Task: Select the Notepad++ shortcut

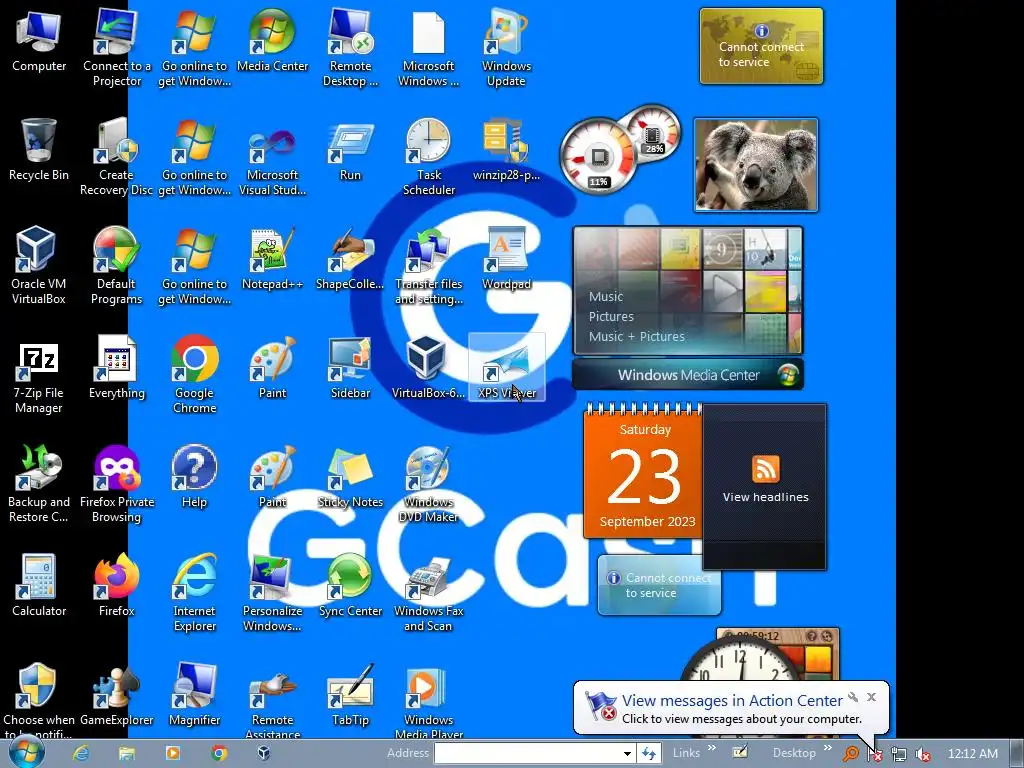Action: pyautogui.click(x=272, y=259)
